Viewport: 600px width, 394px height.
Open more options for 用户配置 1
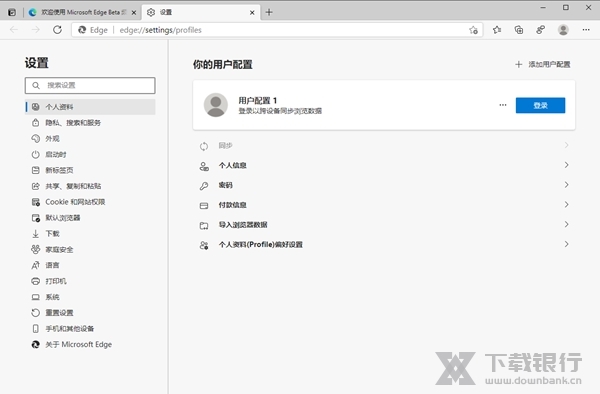[x=503, y=105]
